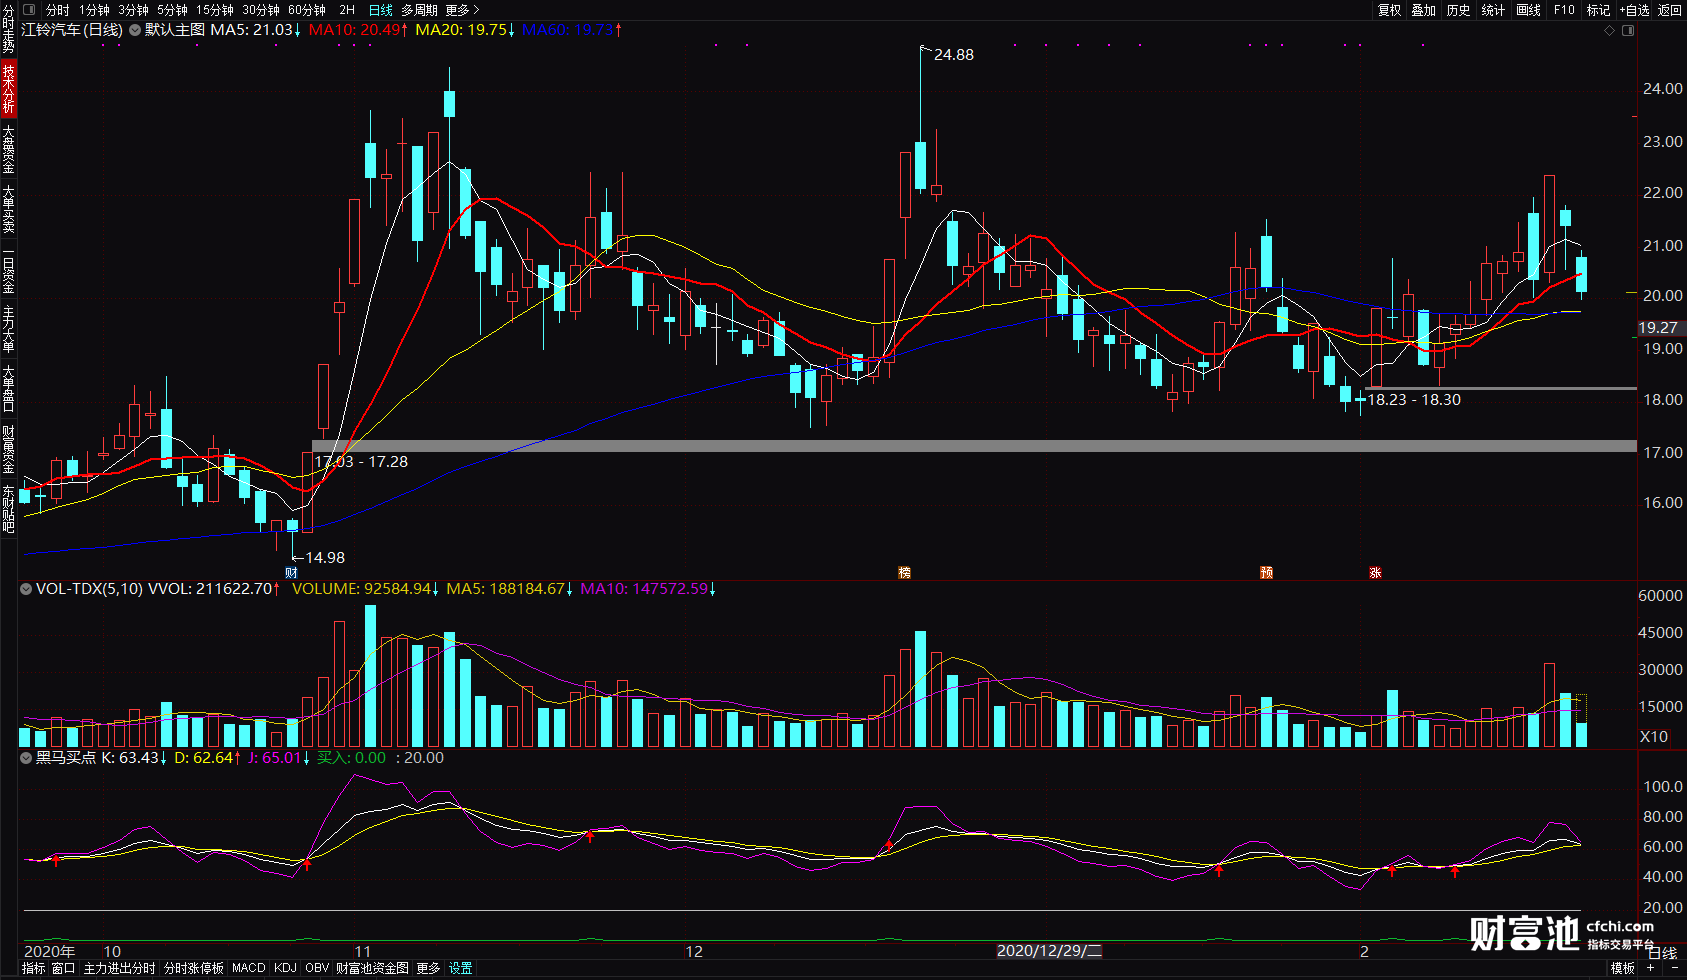Screen dimensions: 1687x980
Task: Switch to the 分时涨停板 indicator
Action: click(x=194, y=968)
